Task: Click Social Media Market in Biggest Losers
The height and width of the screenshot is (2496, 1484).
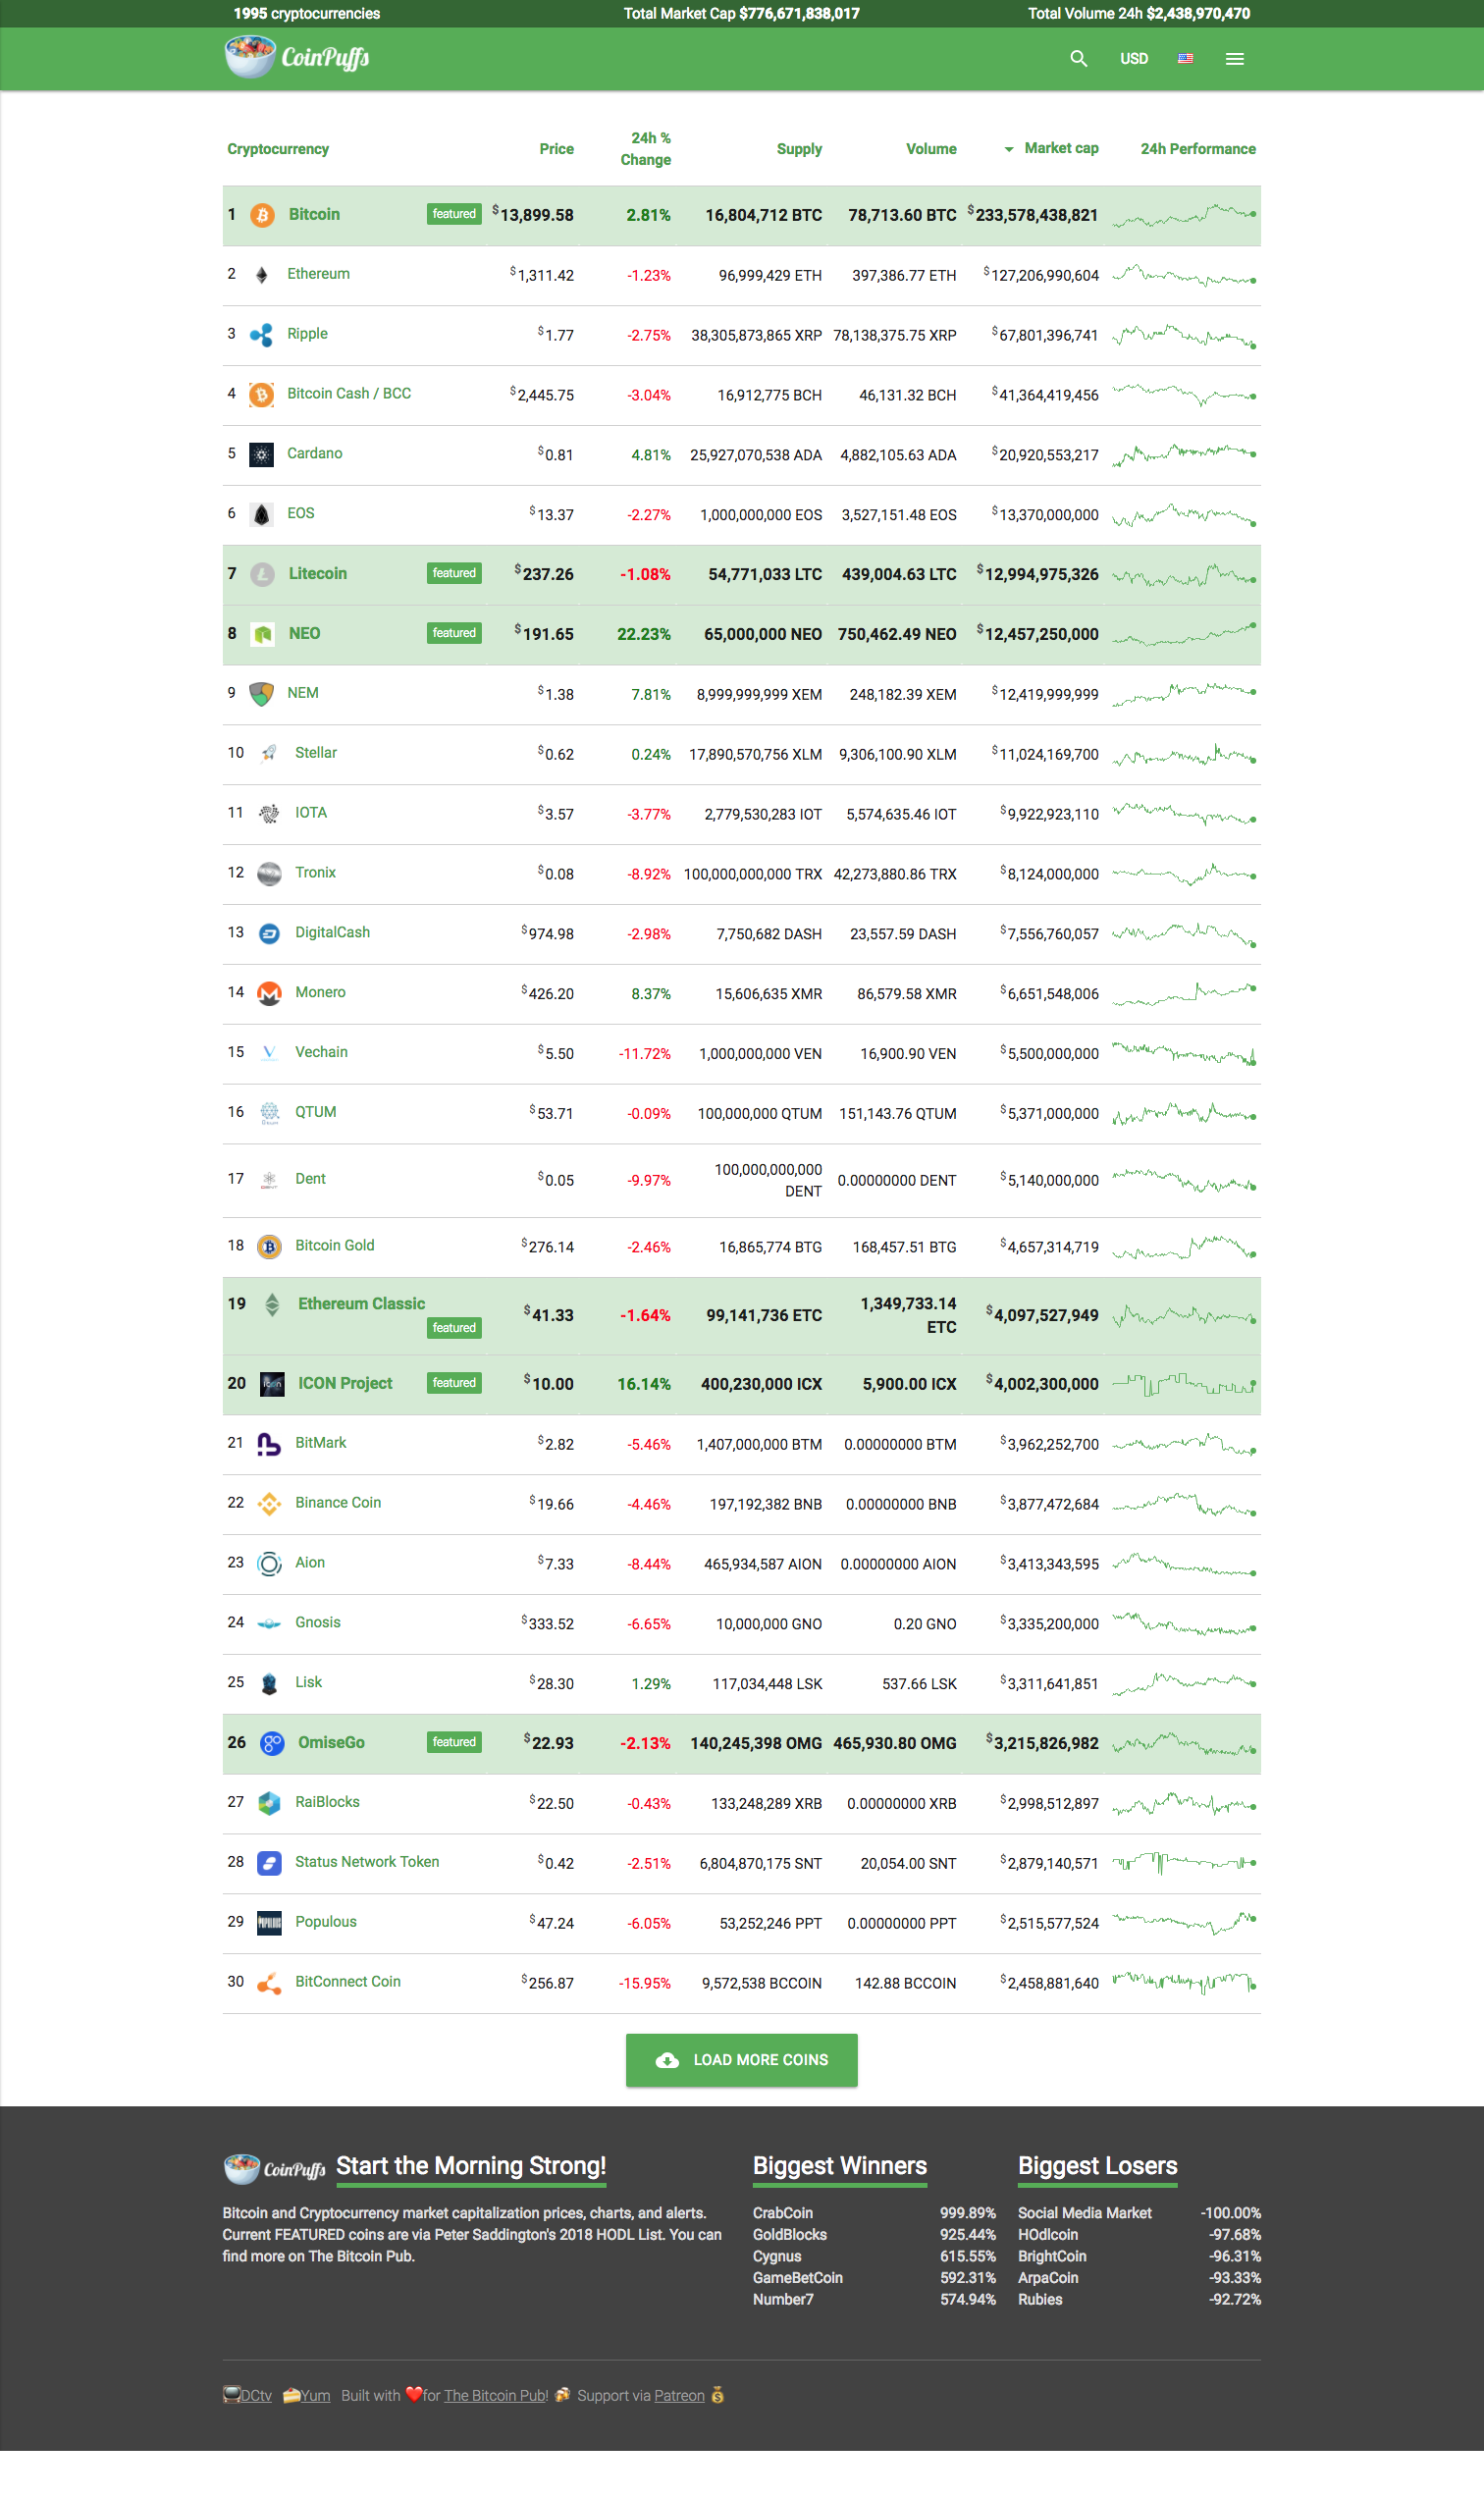Action: pyautogui.click(x=1084, y=2213)
